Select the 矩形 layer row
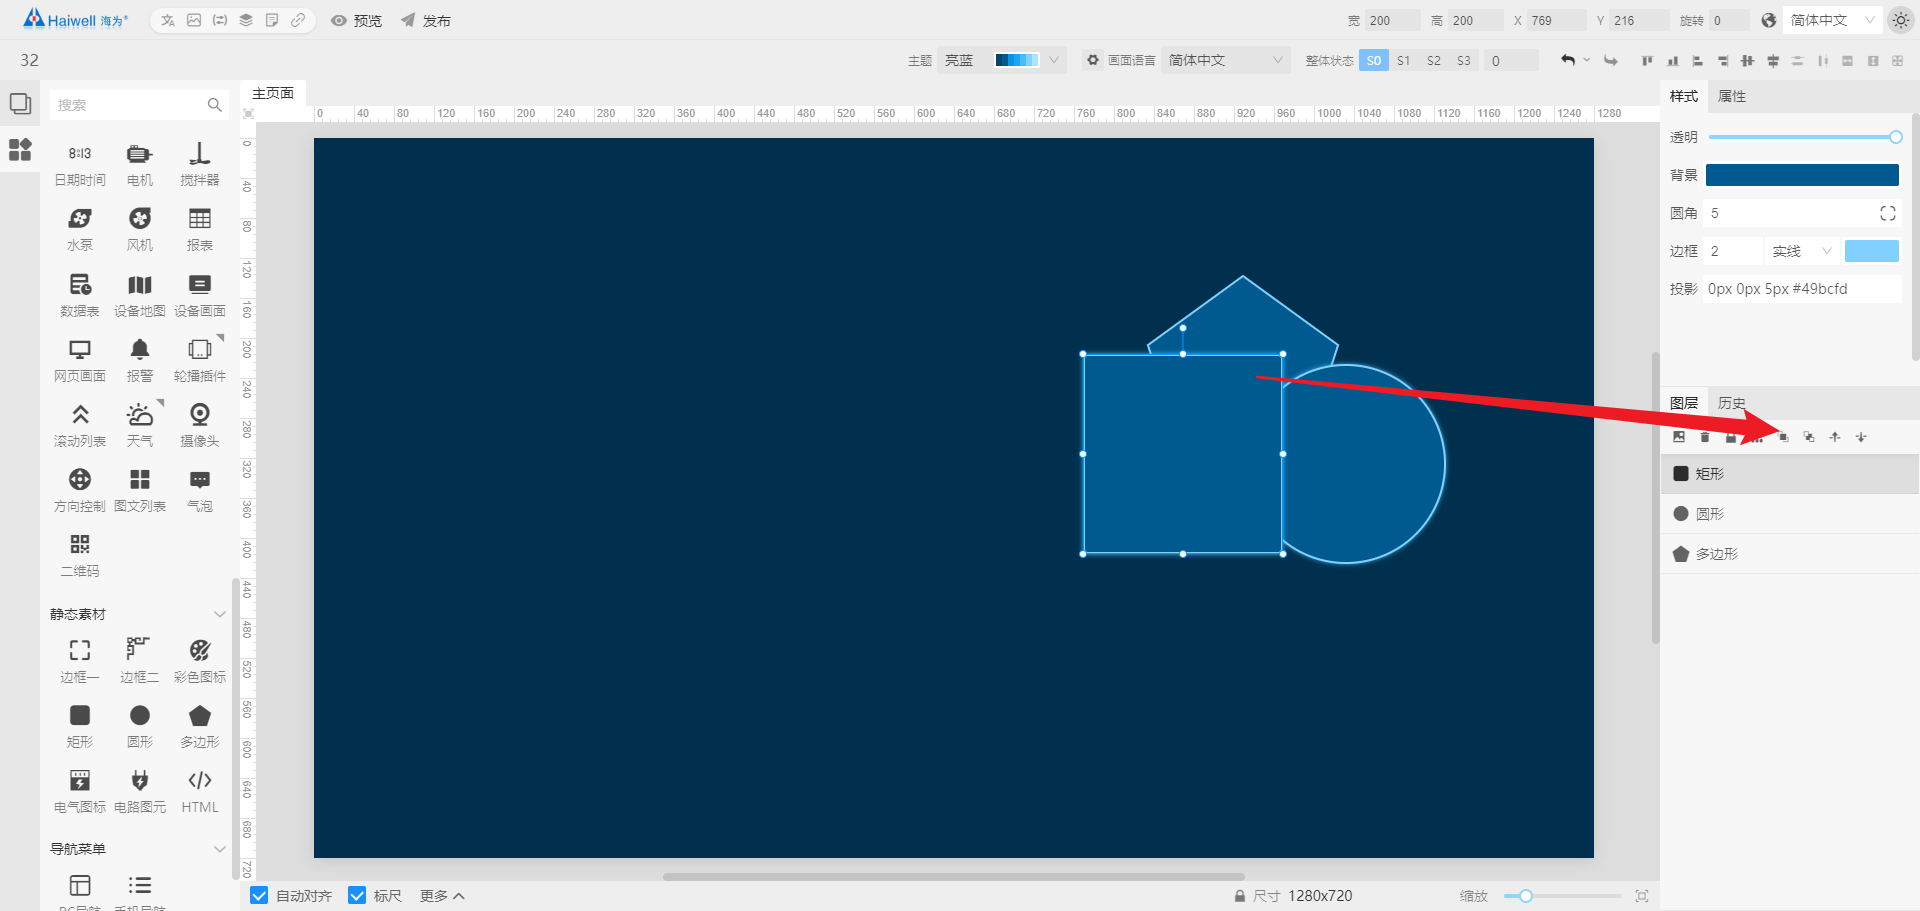Viewport: 1920px width, 911px height. (x=1790, y=474)
